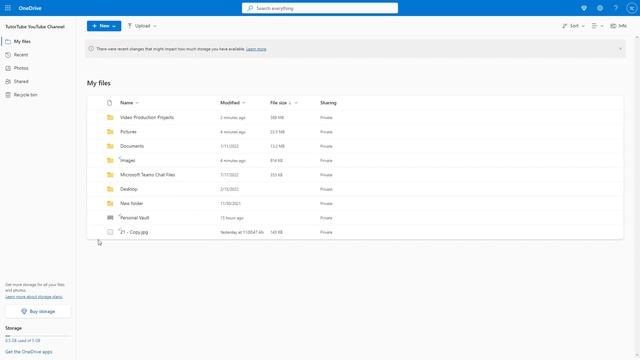The height and width of the screenshot is (360, 640).
Task: Open the Name column header dropdown
Action: pyautogui.click(x=129, y=103)
